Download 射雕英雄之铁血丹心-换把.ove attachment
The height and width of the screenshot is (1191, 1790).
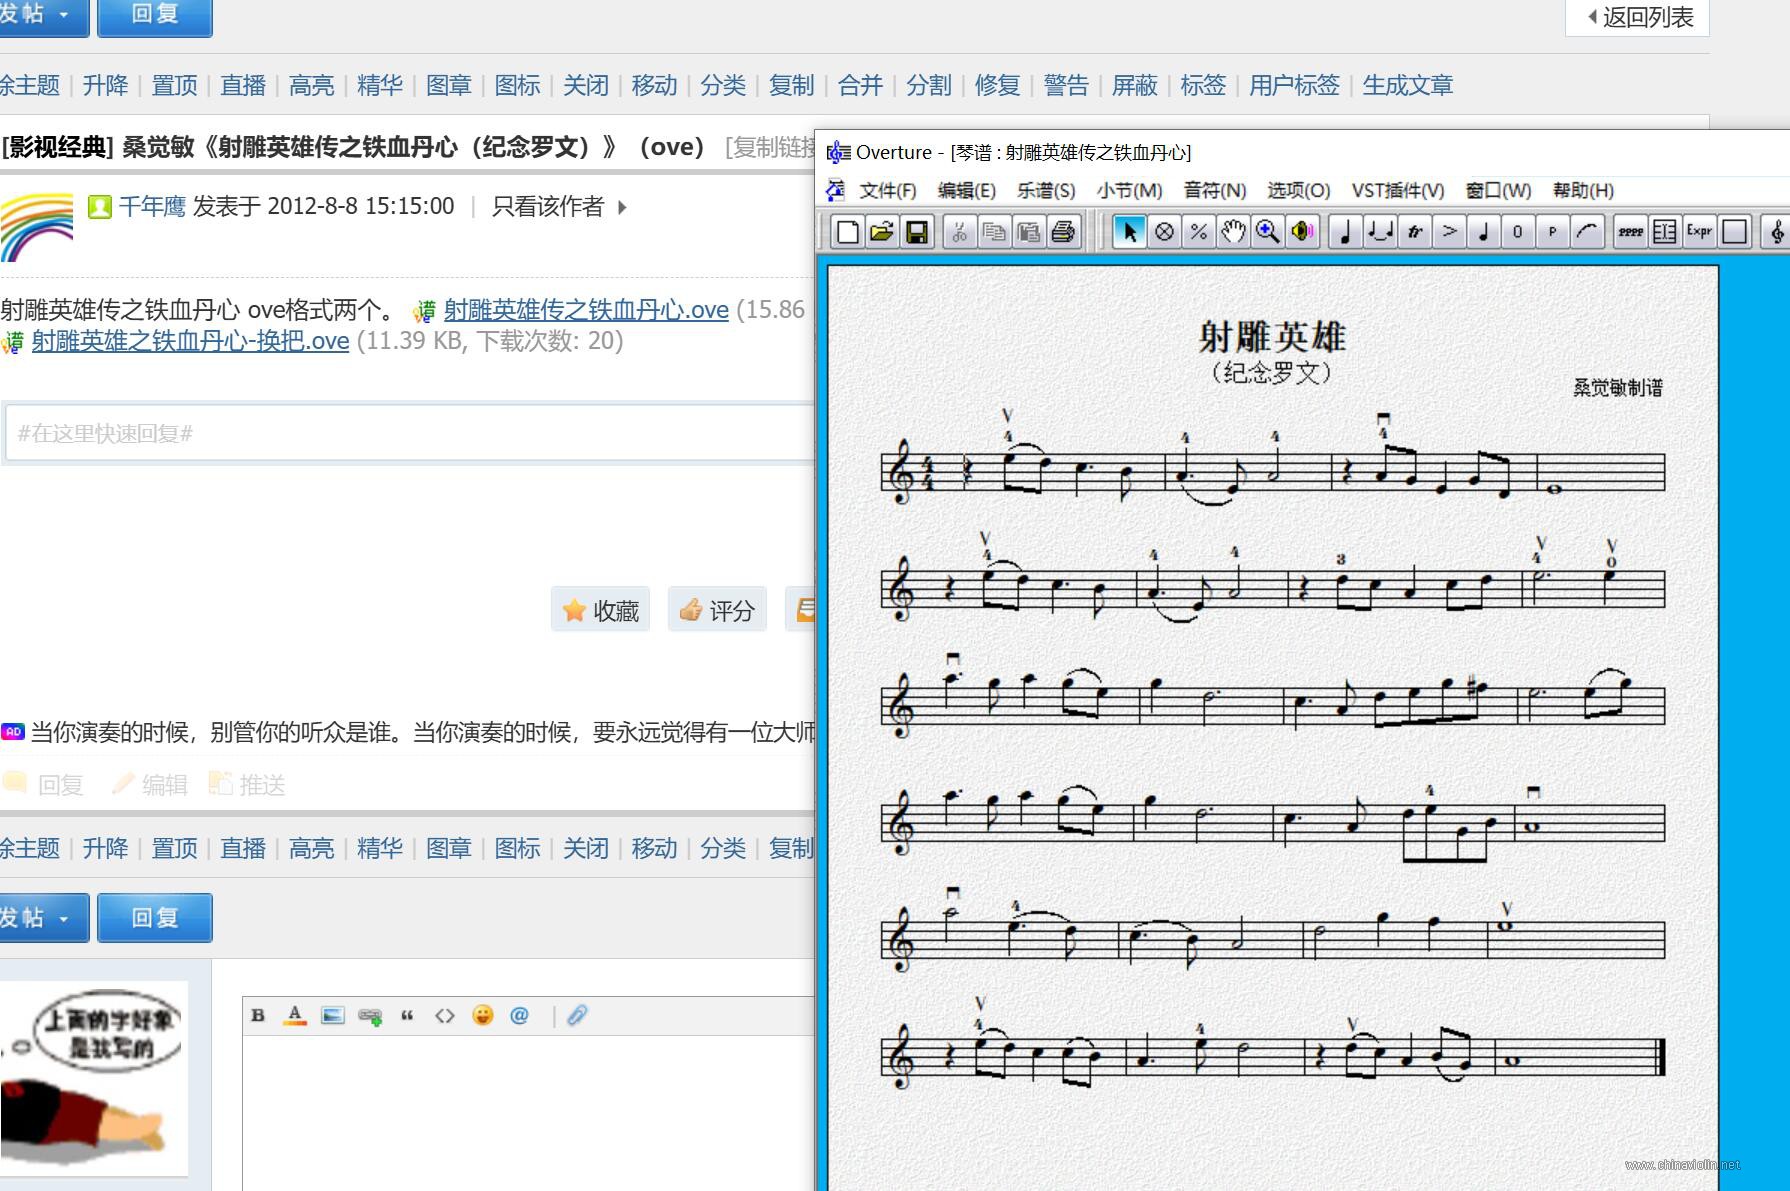click(190, 341)
